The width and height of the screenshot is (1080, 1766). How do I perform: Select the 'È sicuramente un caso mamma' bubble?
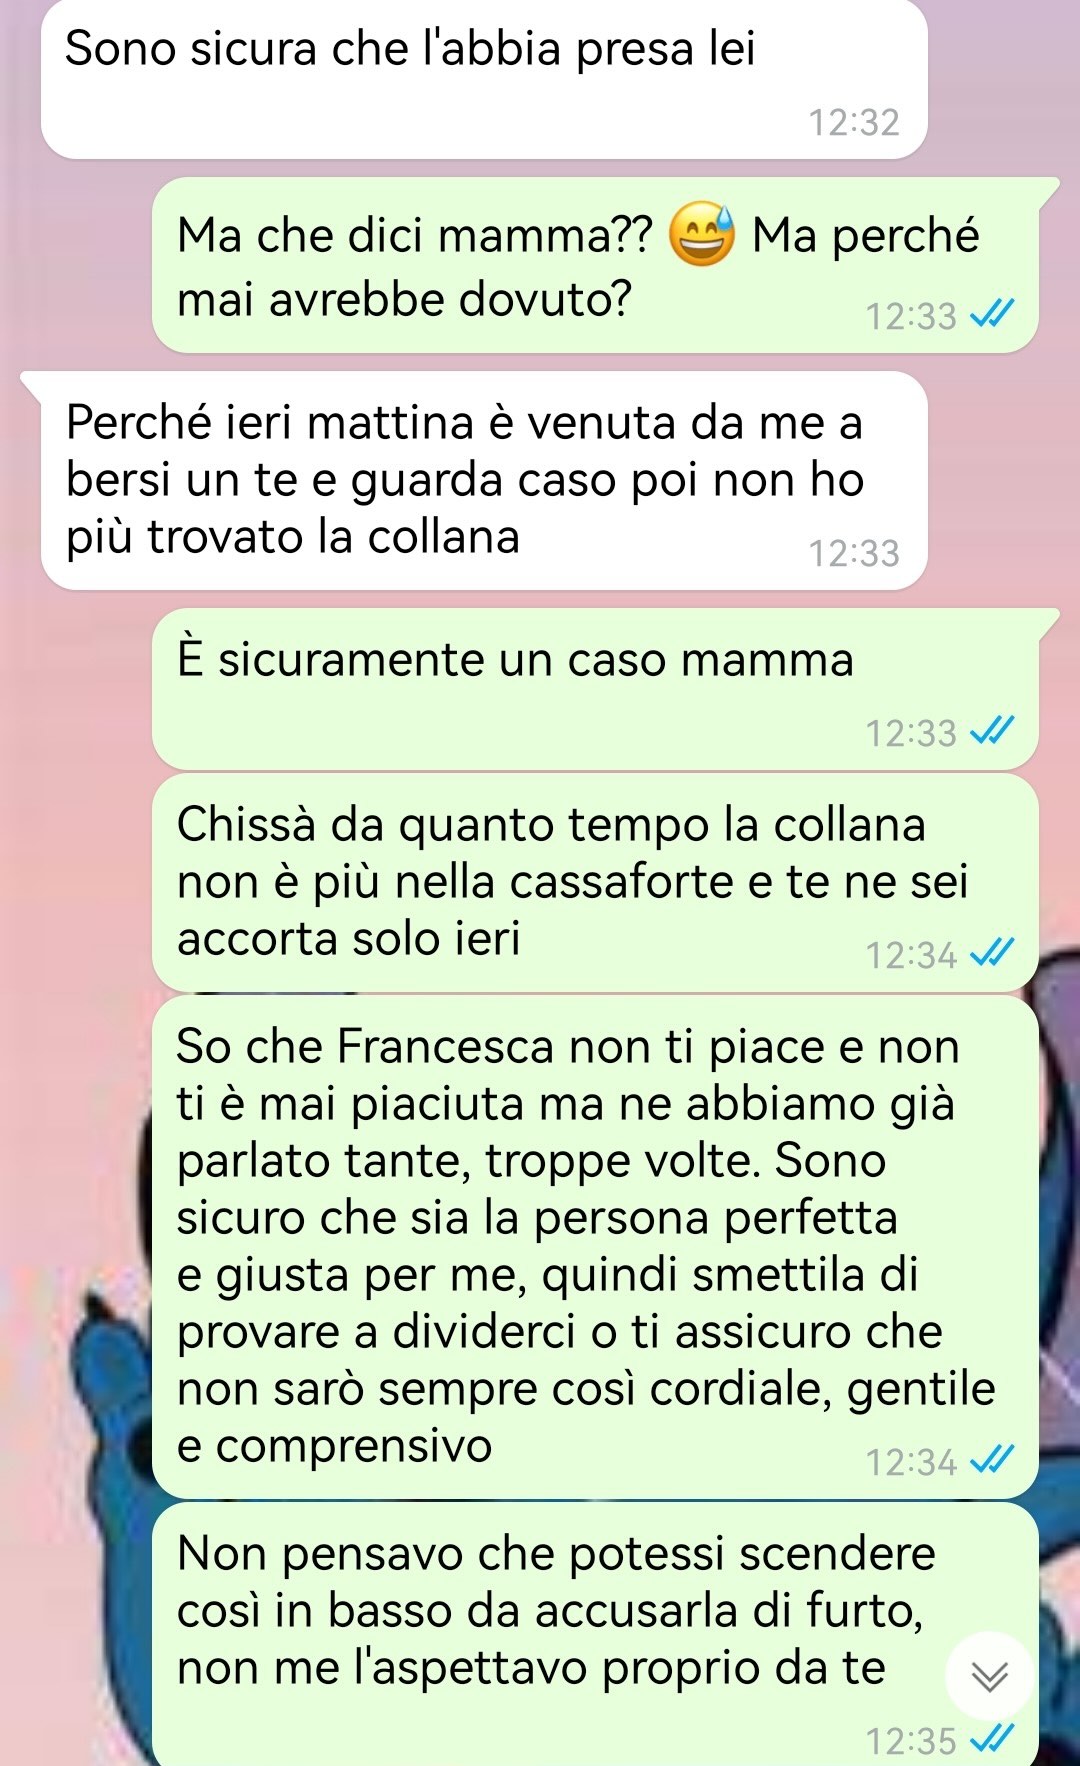pos(596,689)
